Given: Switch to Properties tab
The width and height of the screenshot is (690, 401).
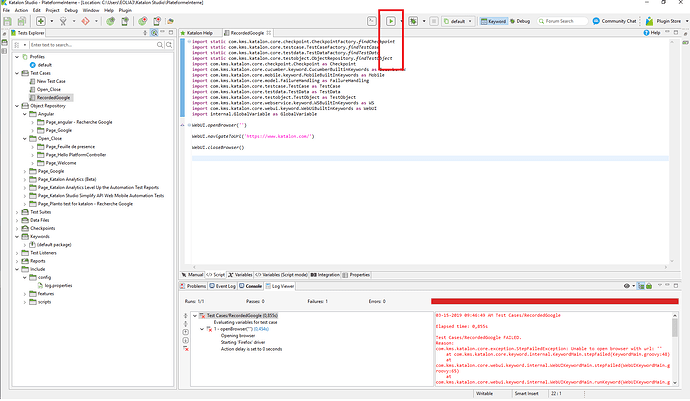Looking at the screenshot, I should (x=356, y=275).
